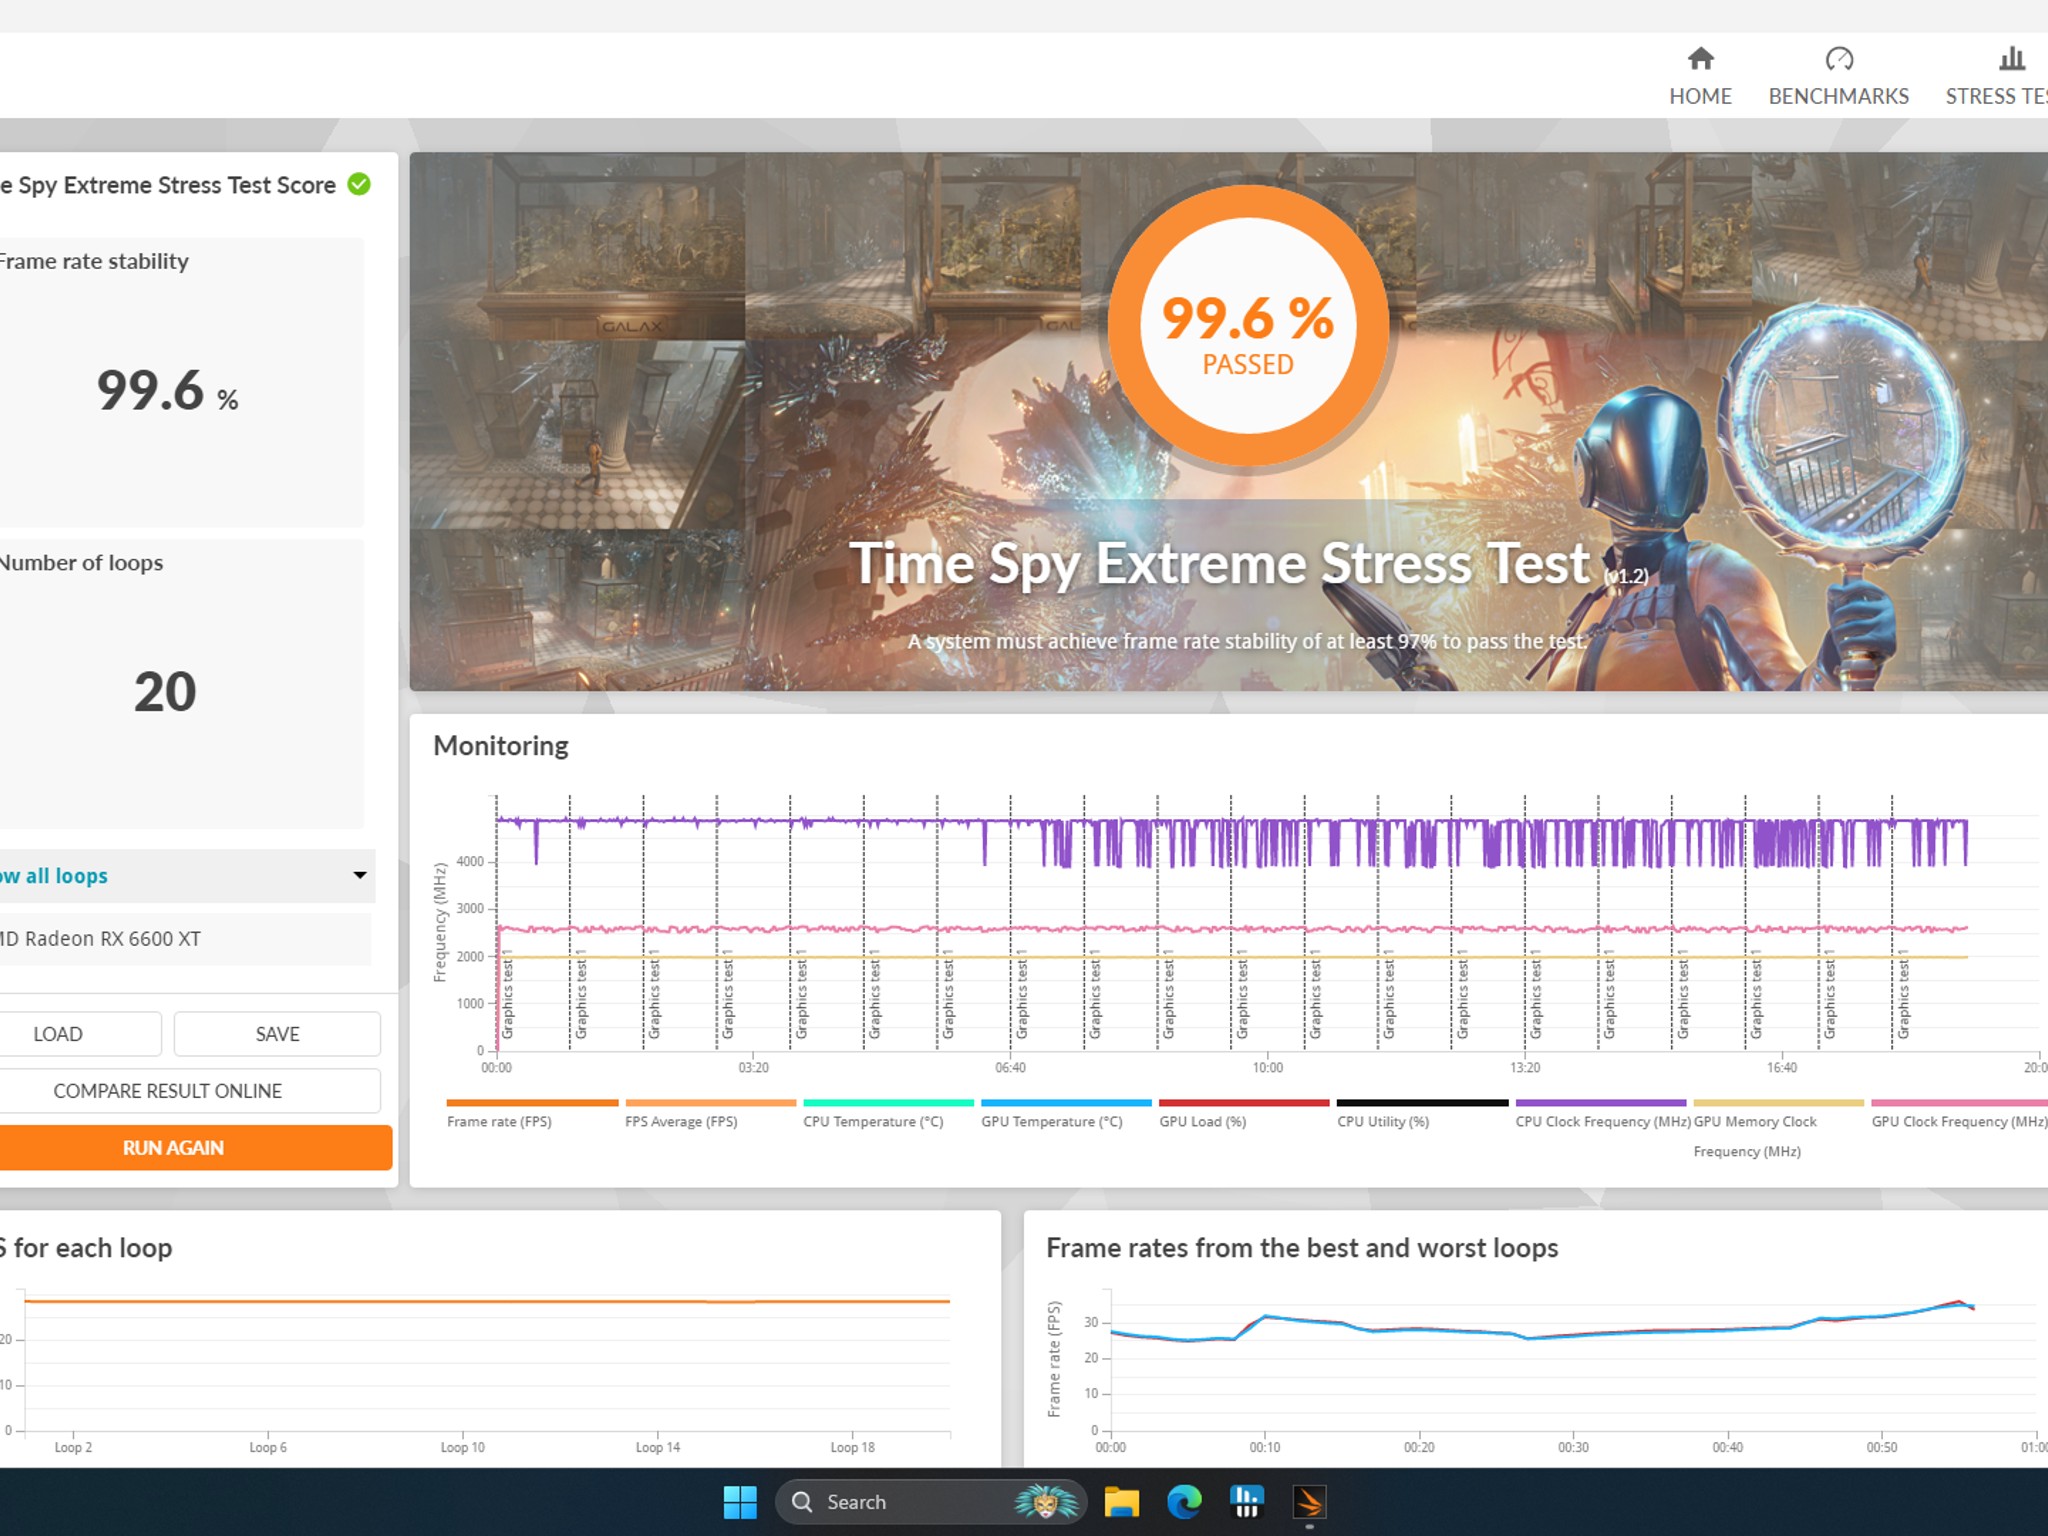Click the BENCHMARKS navigation label
This screenshot has height=1536, width=2048.
(x=1838, y=96)
